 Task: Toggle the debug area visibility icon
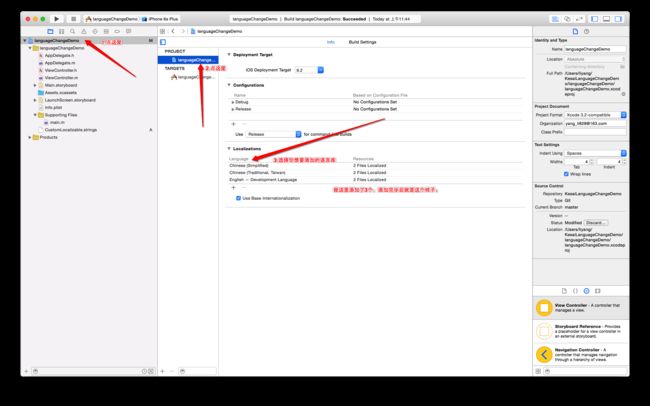(606, 19)
